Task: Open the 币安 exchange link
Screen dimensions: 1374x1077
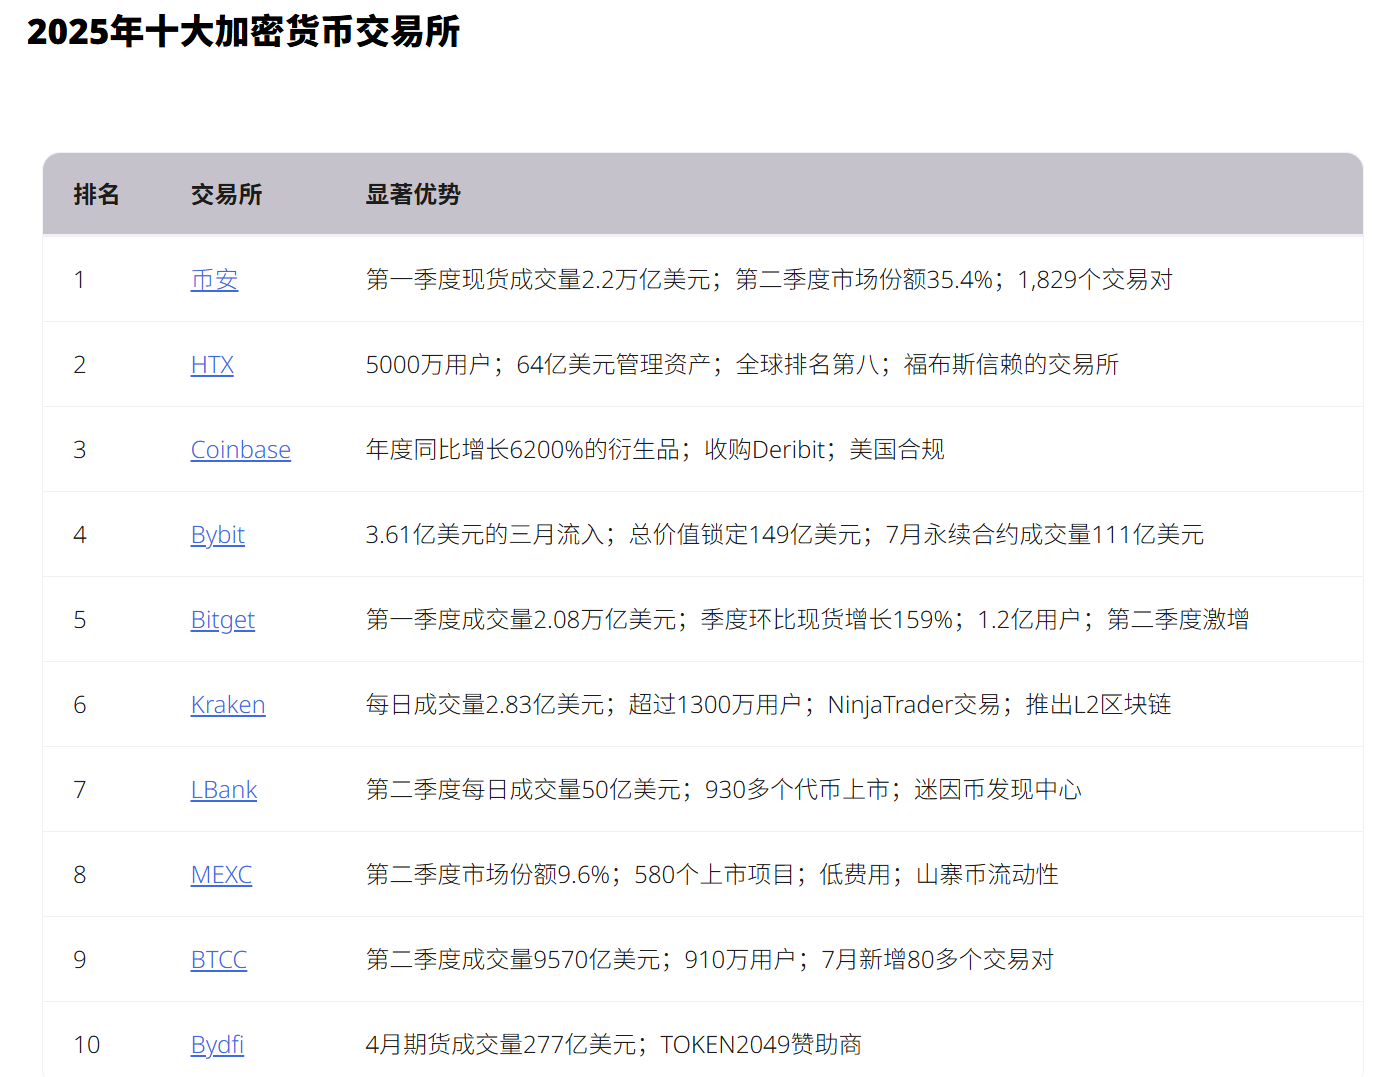Action: click(x=214, y=280)
